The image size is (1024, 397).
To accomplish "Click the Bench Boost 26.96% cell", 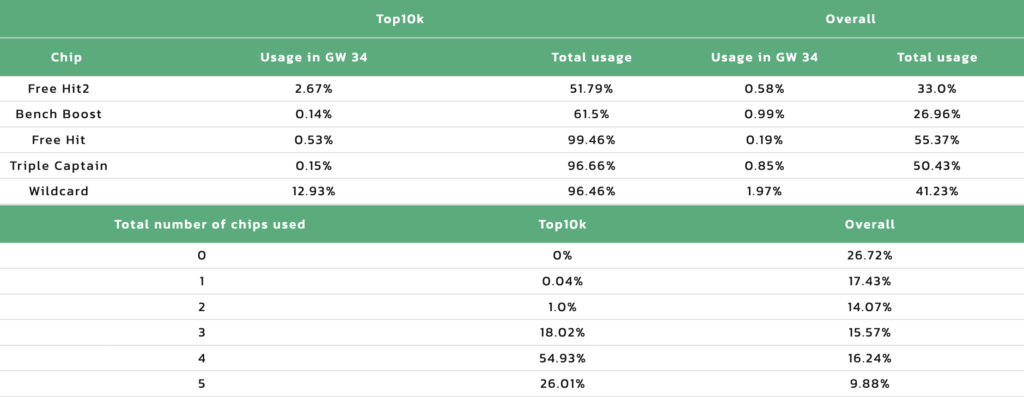I will click(x=937, y=114).
